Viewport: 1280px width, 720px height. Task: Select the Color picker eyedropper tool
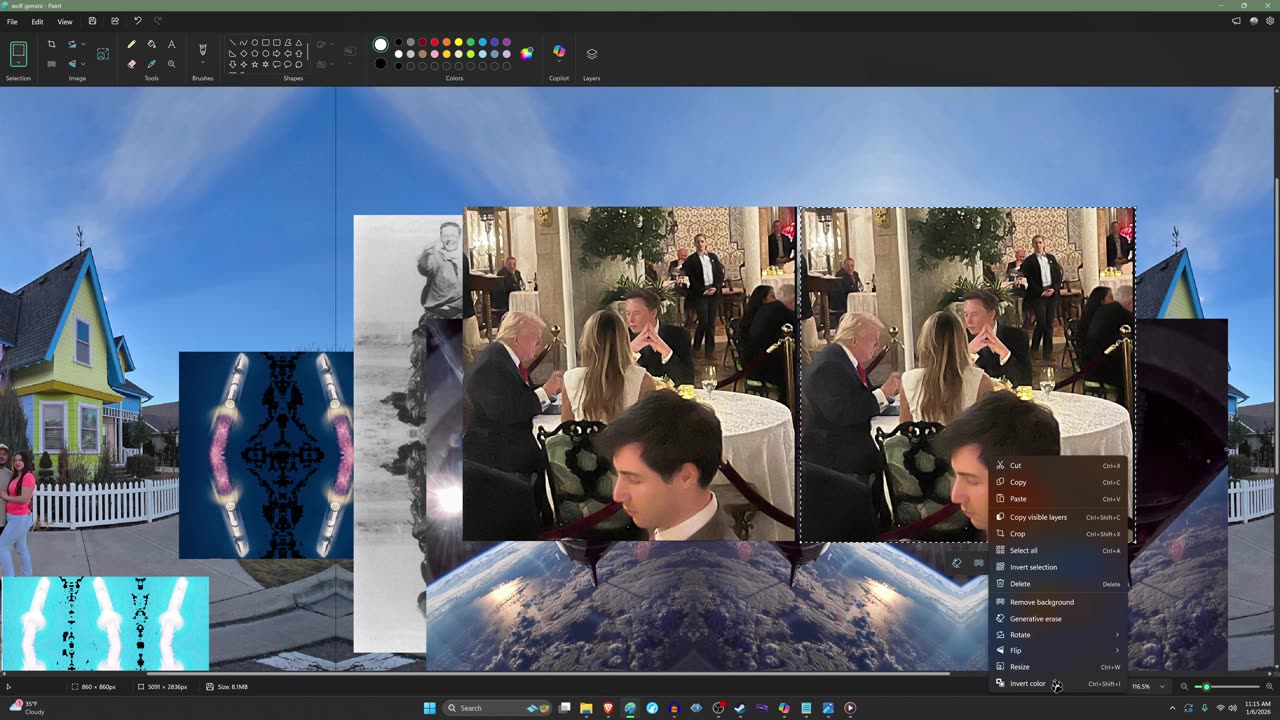click(151, 64)
